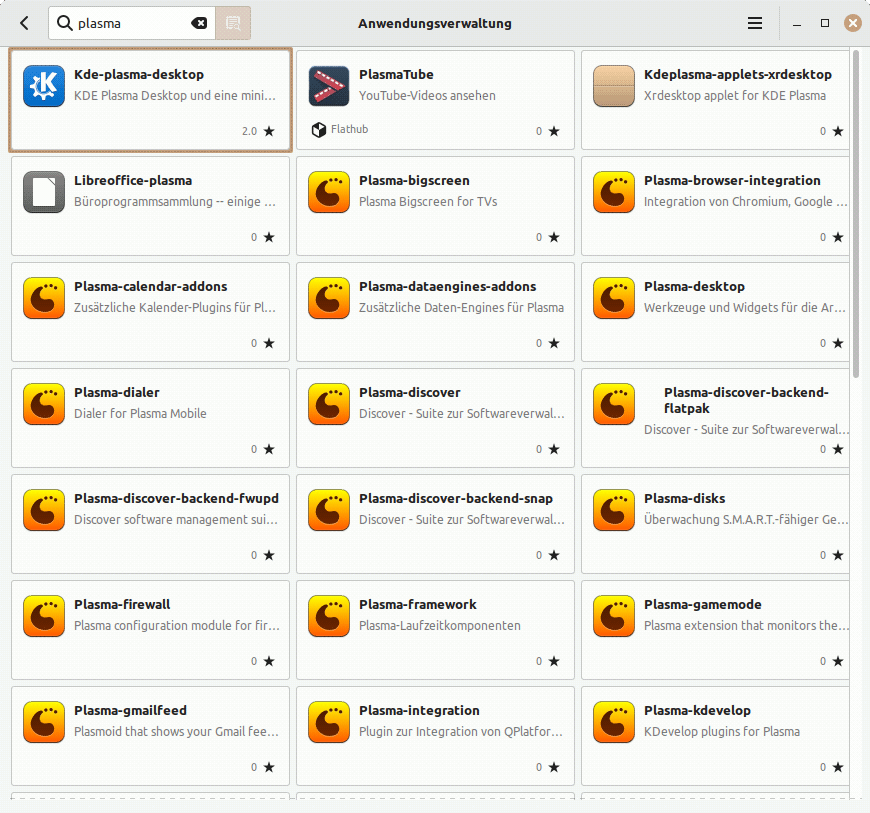Click the Plasma-firewall KDE icon
The height and width of the screenshot is (813, 870).
click(x=42, y=616)
